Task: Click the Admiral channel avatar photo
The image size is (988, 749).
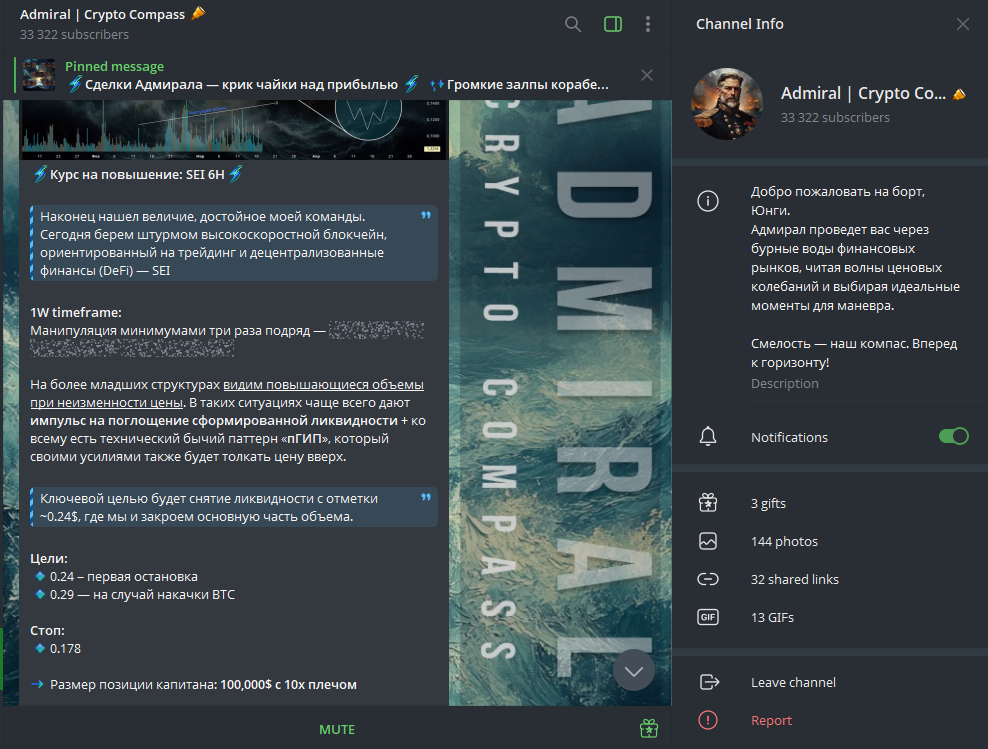Action: pyautogui.click(x=727, y=104)
